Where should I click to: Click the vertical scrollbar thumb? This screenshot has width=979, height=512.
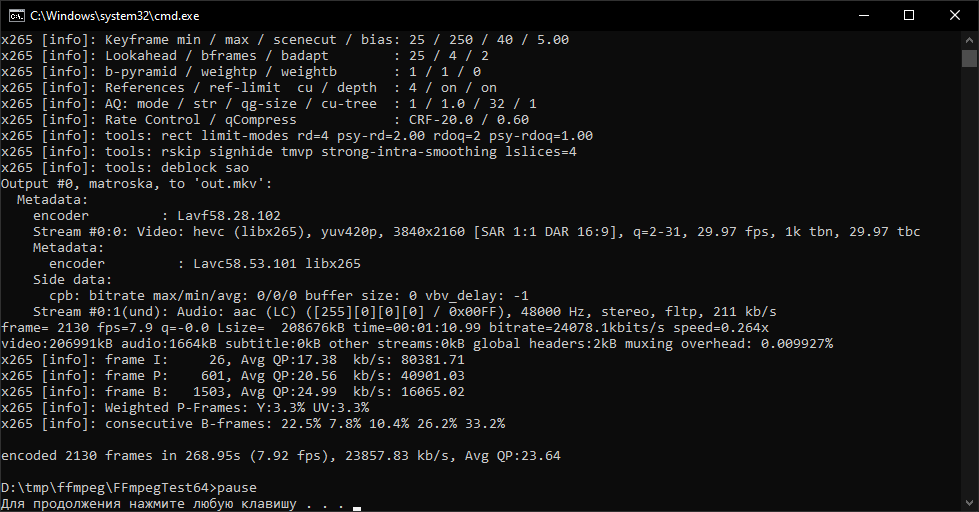point(970,60)
